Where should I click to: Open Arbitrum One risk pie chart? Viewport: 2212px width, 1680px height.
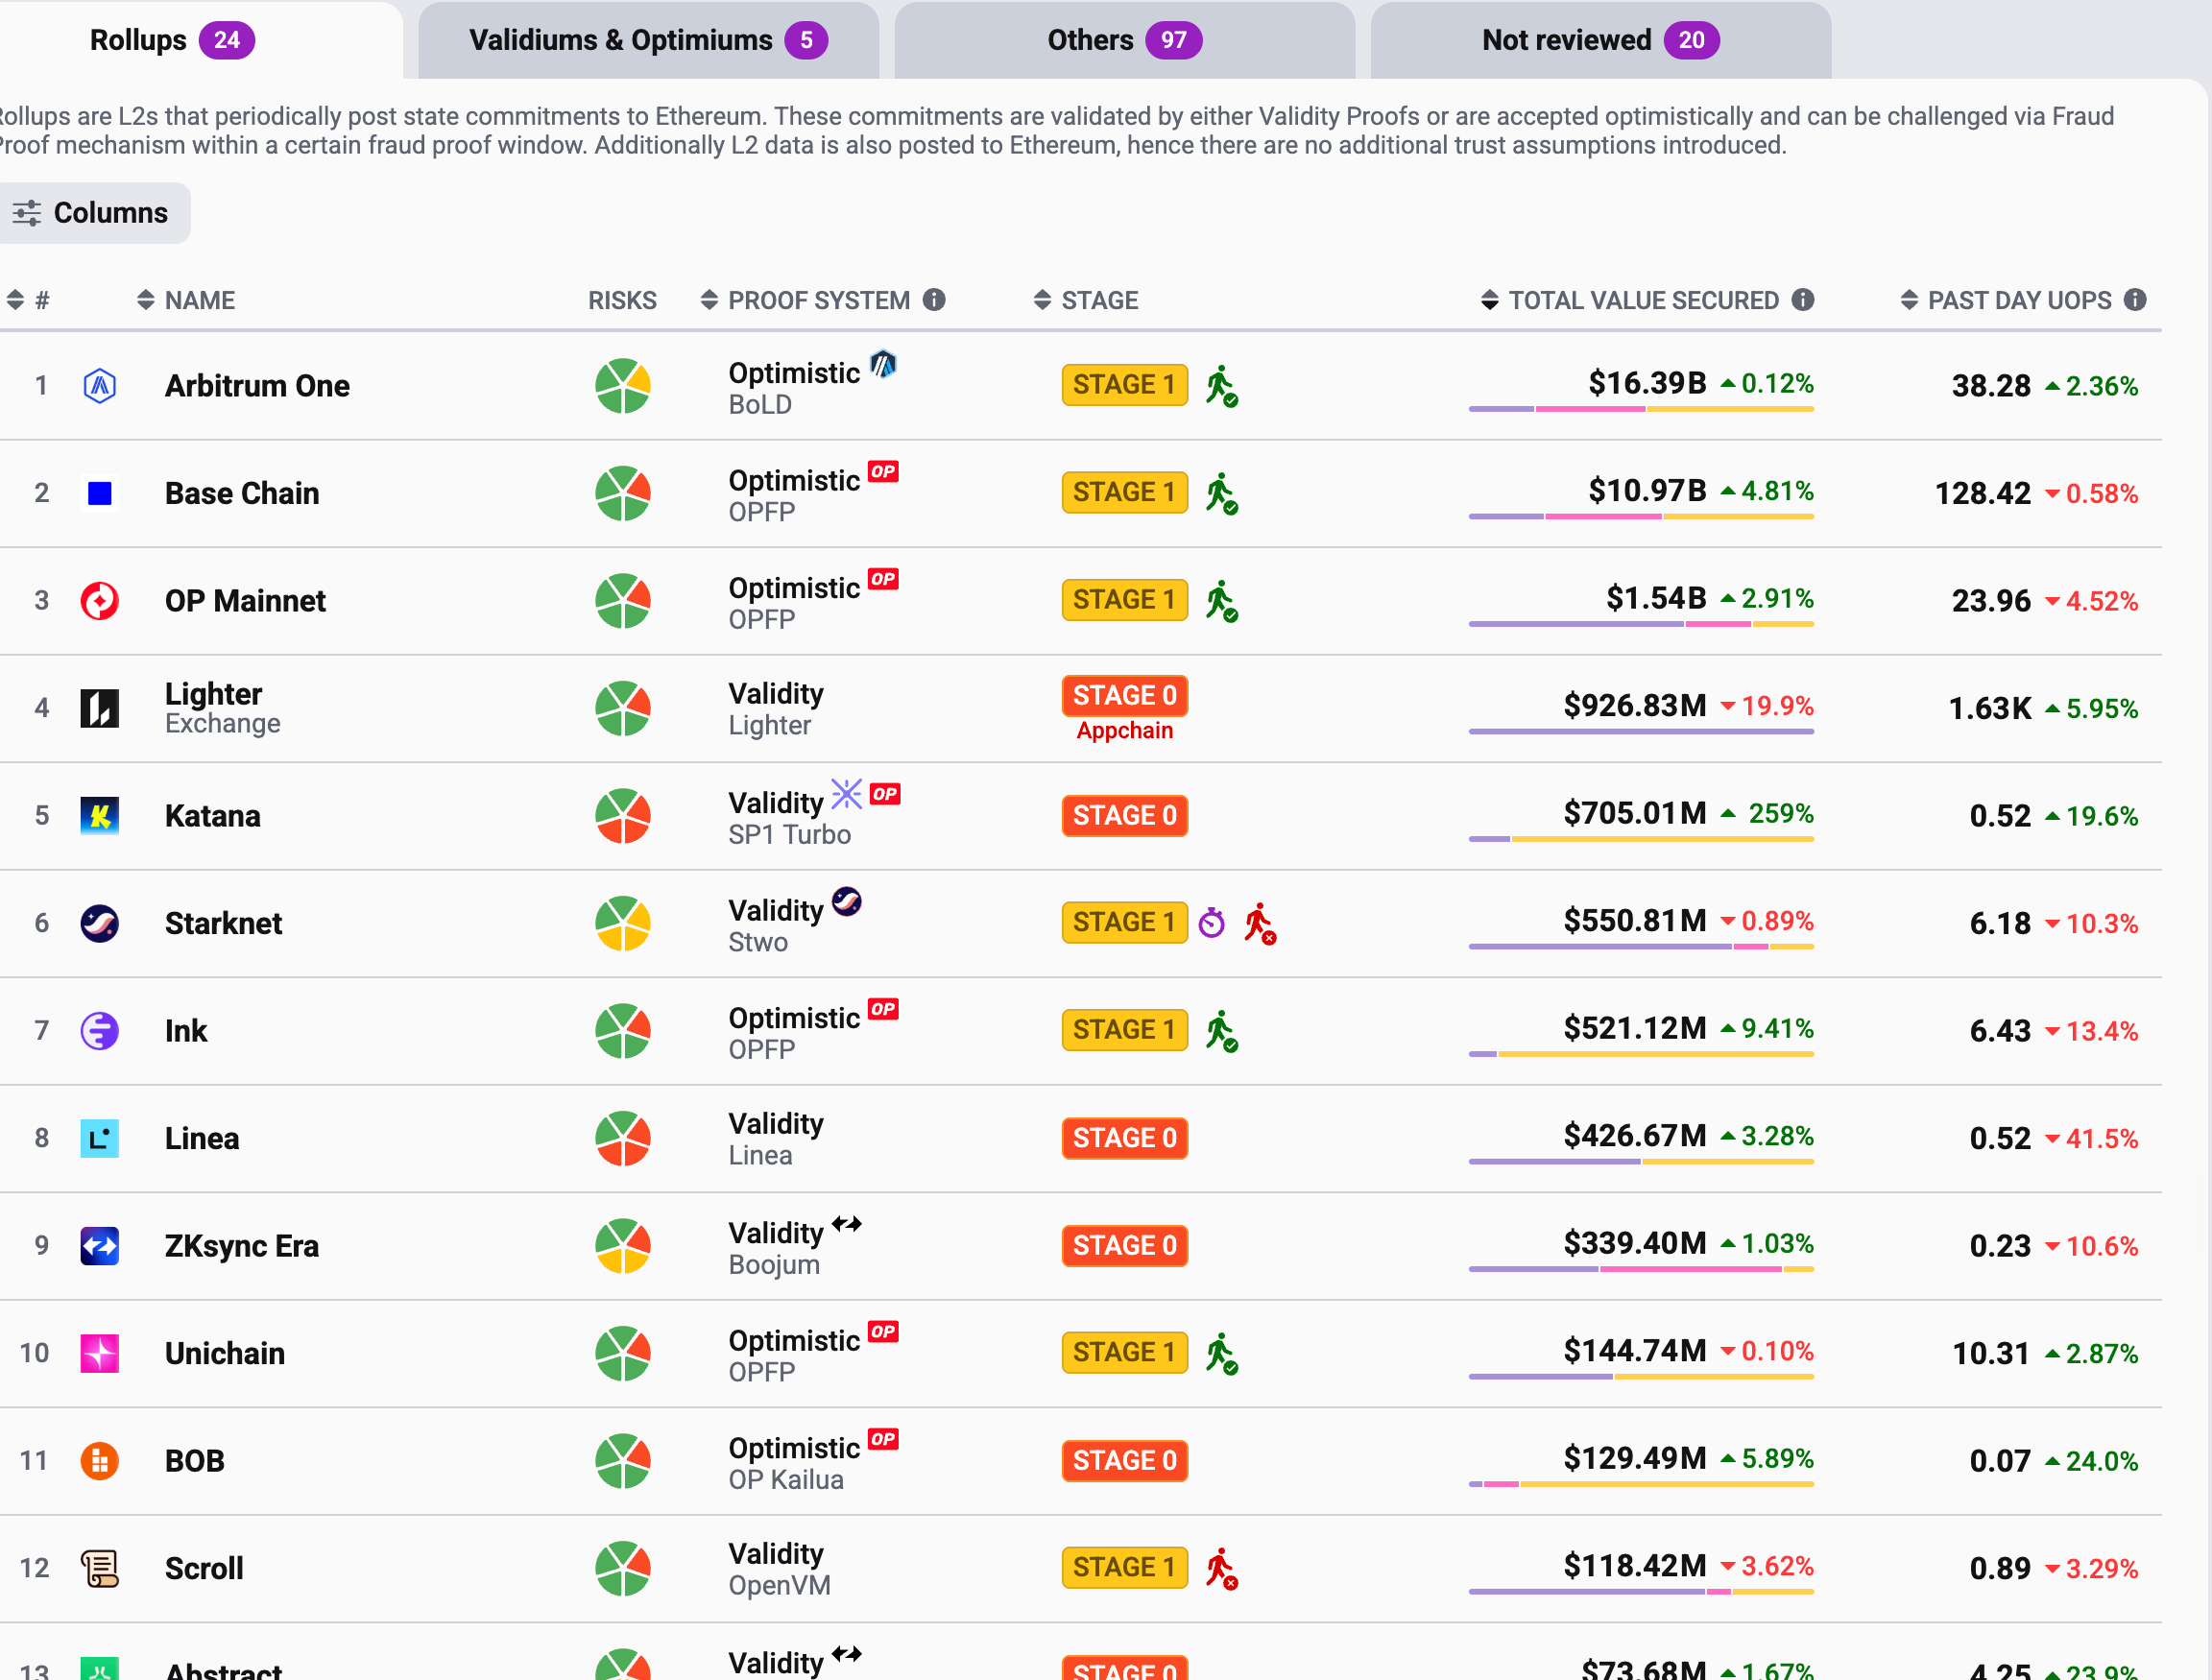623,386
